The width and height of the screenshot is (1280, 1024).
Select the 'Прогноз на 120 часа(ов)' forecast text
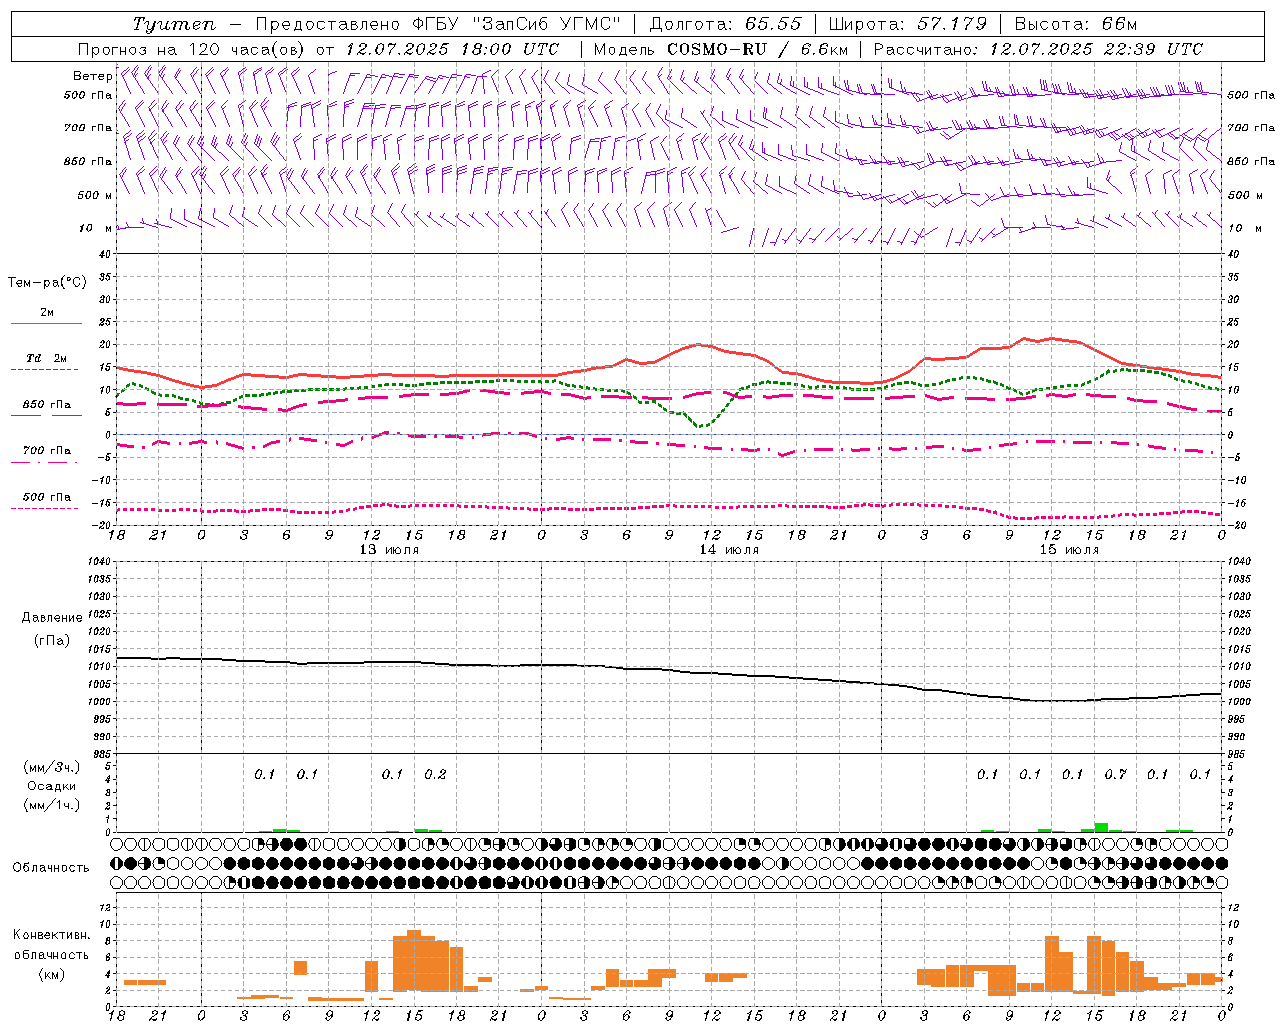(192, 49)
